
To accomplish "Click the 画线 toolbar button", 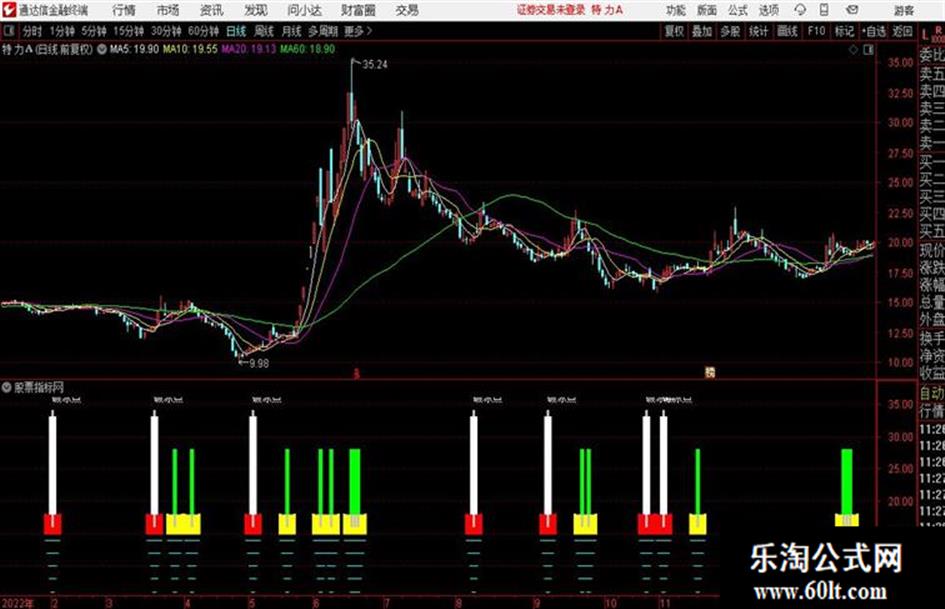I will 787,31.
